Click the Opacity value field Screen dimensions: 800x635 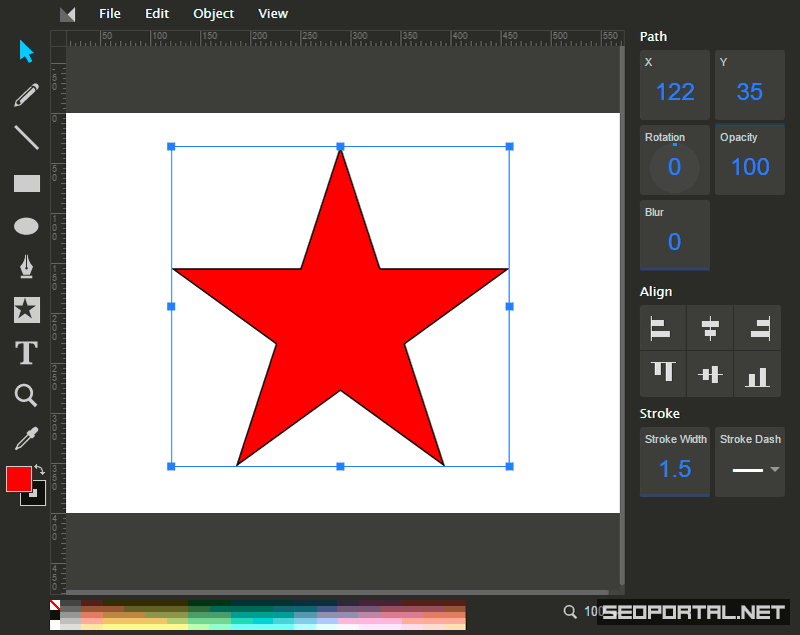749,167
